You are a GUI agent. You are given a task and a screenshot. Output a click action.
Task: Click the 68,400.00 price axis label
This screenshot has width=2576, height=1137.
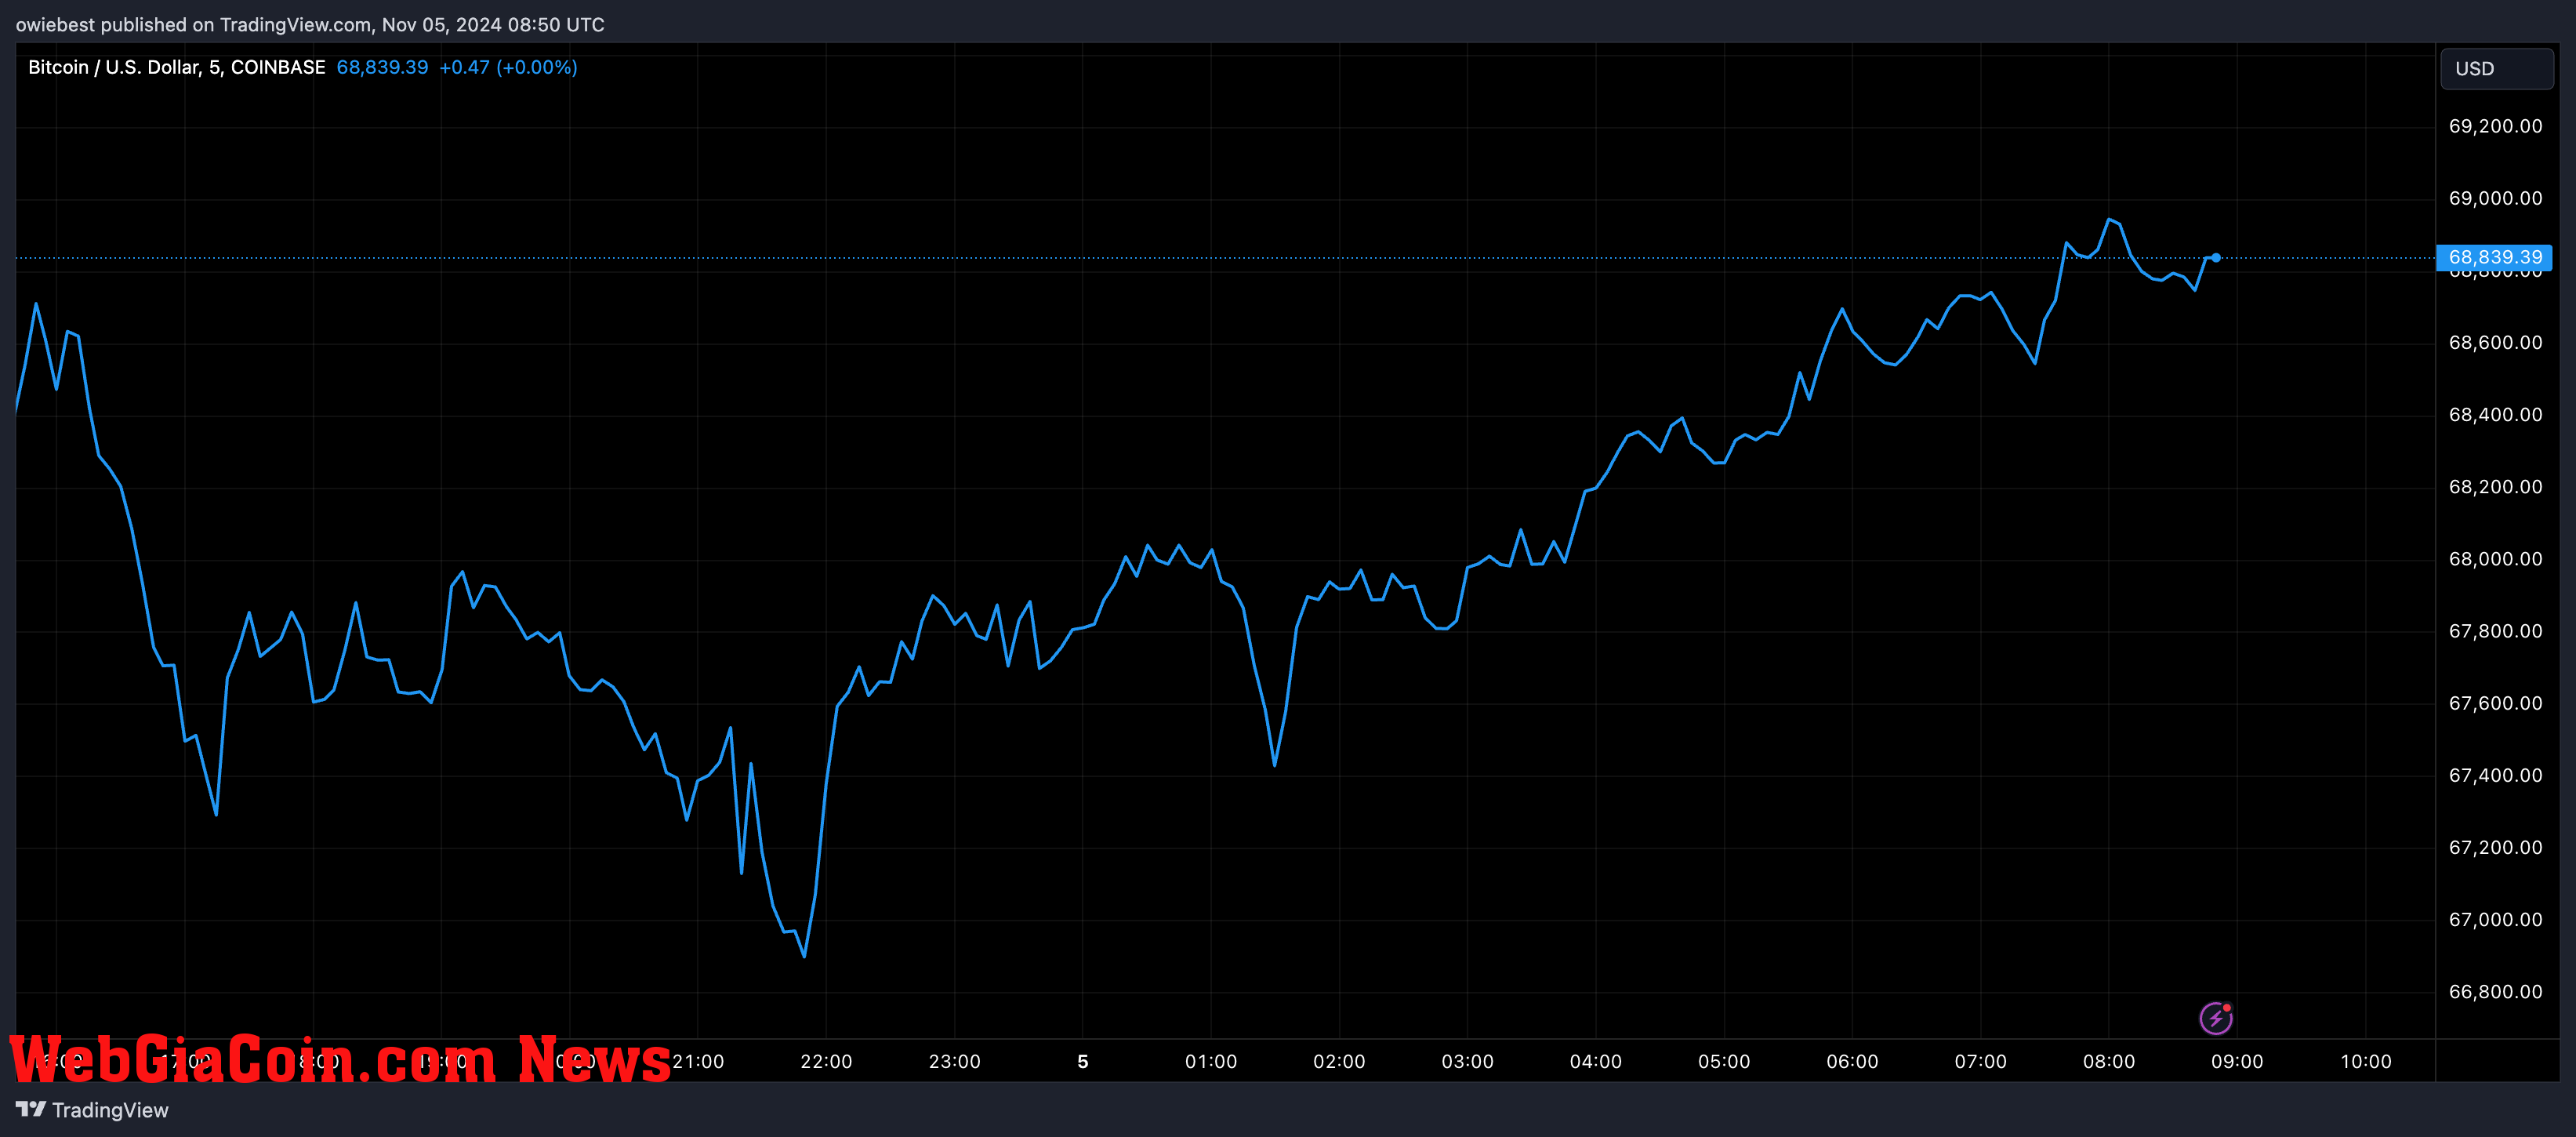(x=2495, y=415)
